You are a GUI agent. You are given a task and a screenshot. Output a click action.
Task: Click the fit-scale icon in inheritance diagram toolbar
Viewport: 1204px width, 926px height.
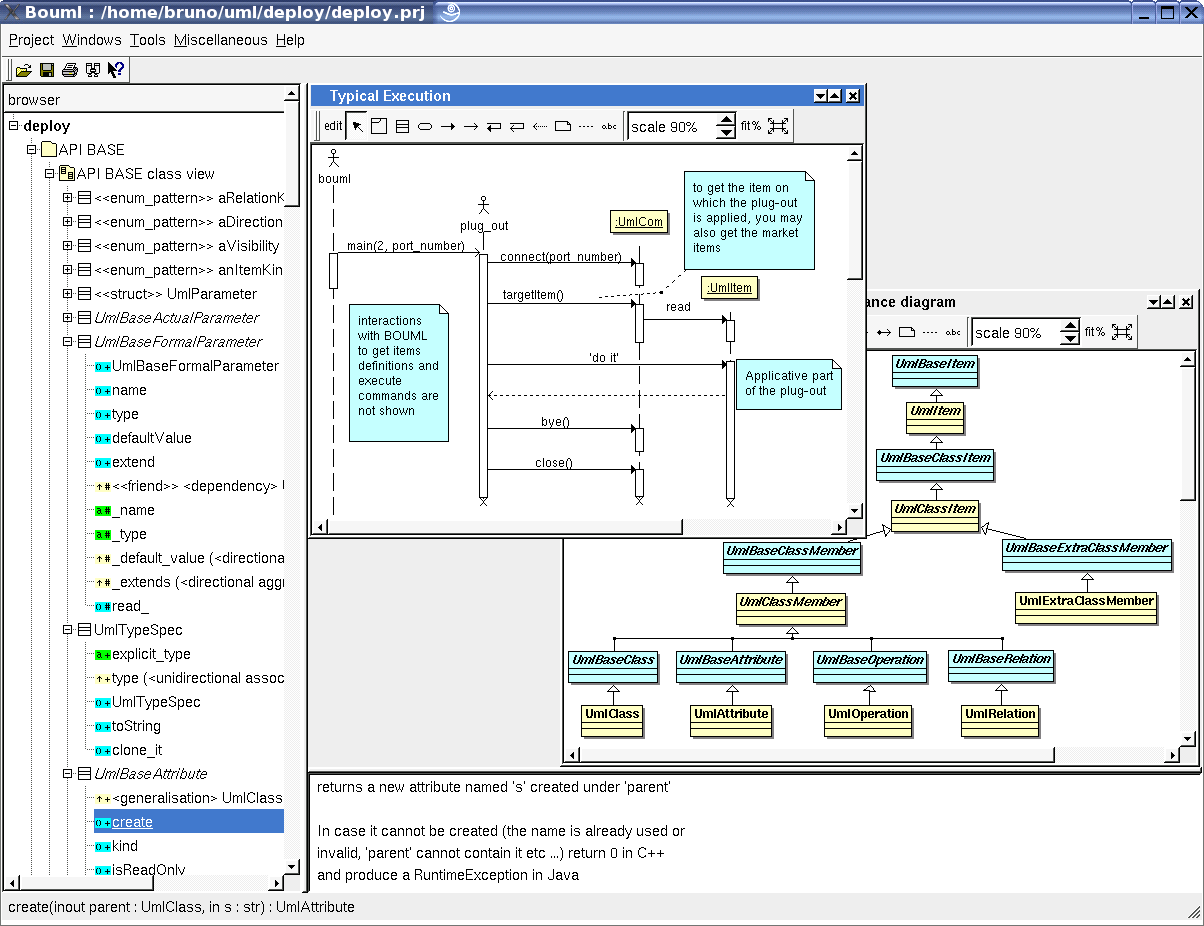[1122, 333]
